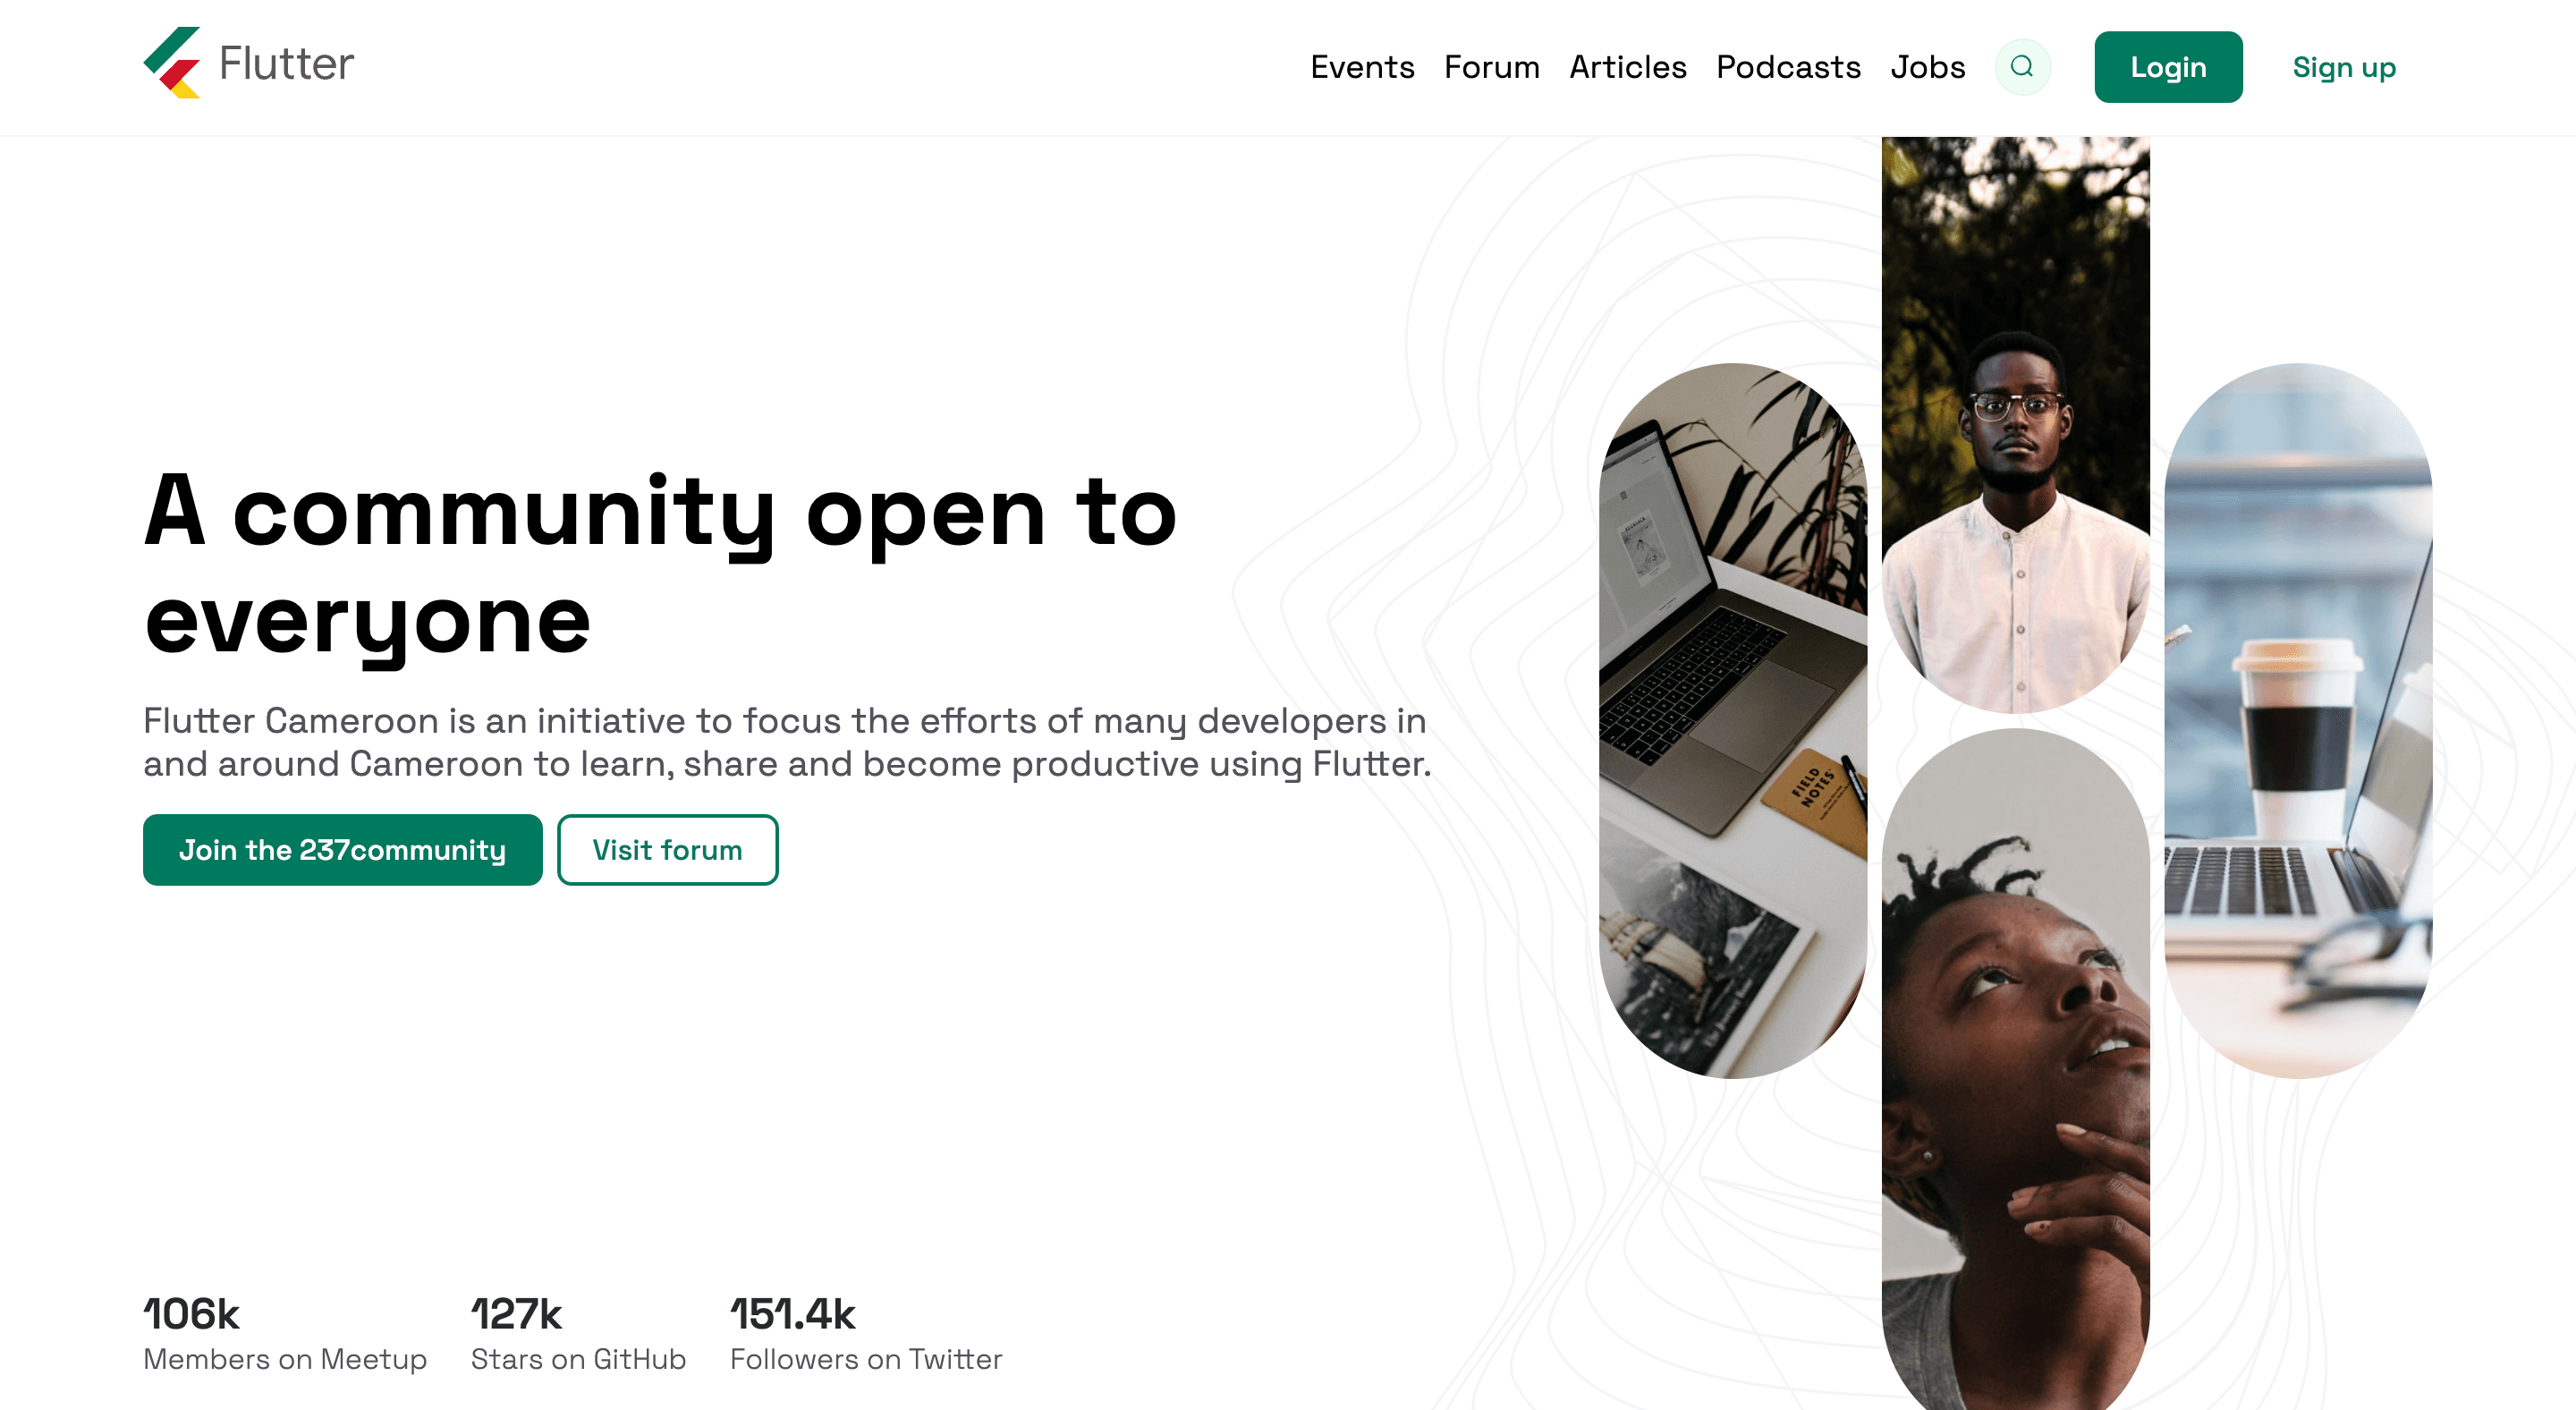The height and width of the screenshot is (1410, 2576).
Task: Select the laptop and notebook photo
Action: [x=1733, y=720]
